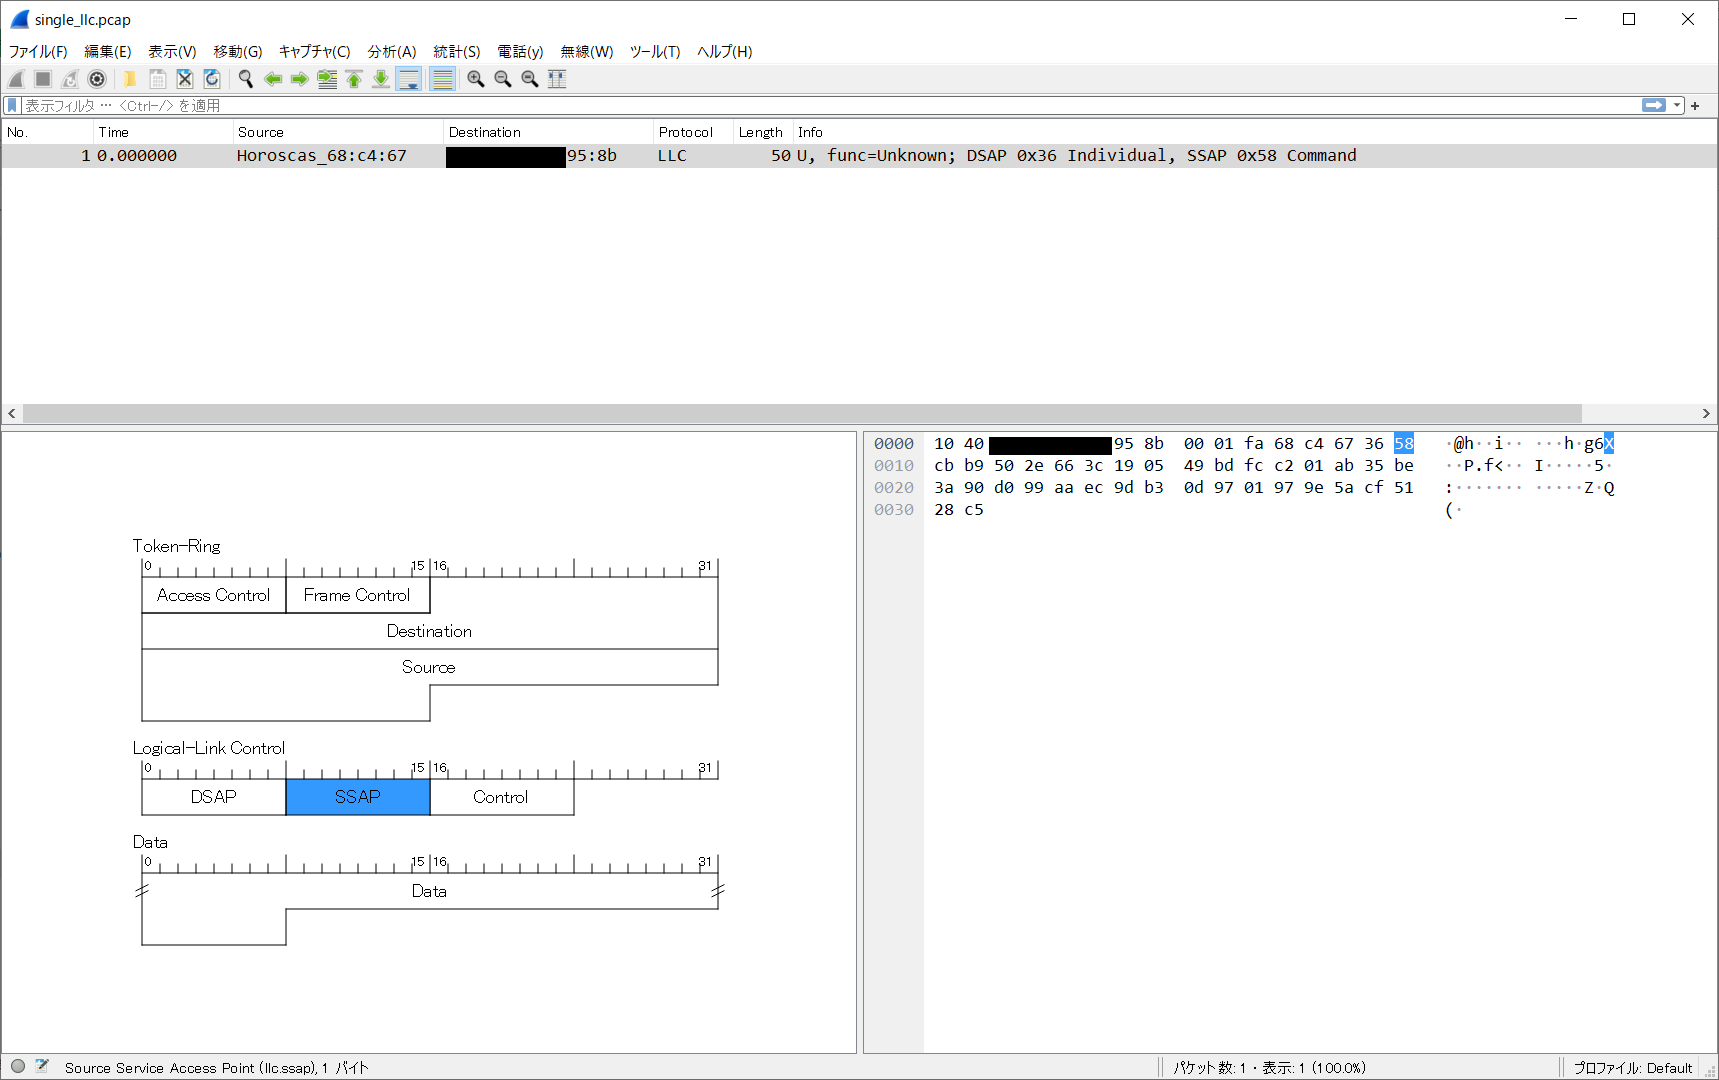1719x1080 pixels.
Task: Toggle packet colorization rules
Action: [442, 79]
